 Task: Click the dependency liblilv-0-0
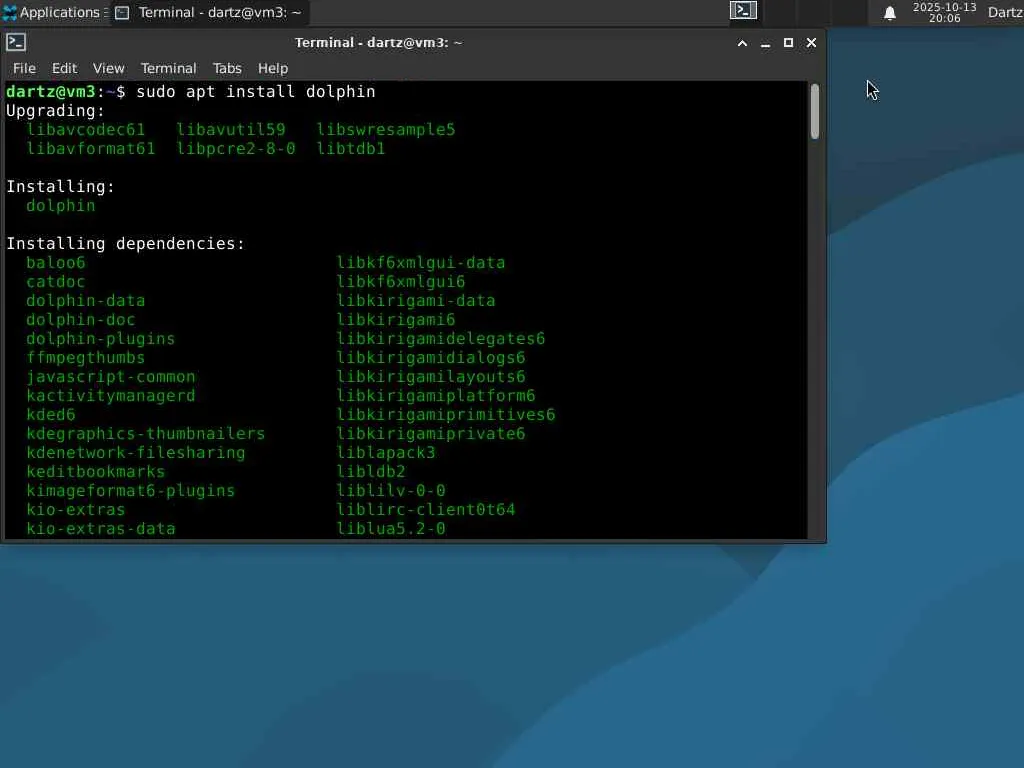(391, 490)
